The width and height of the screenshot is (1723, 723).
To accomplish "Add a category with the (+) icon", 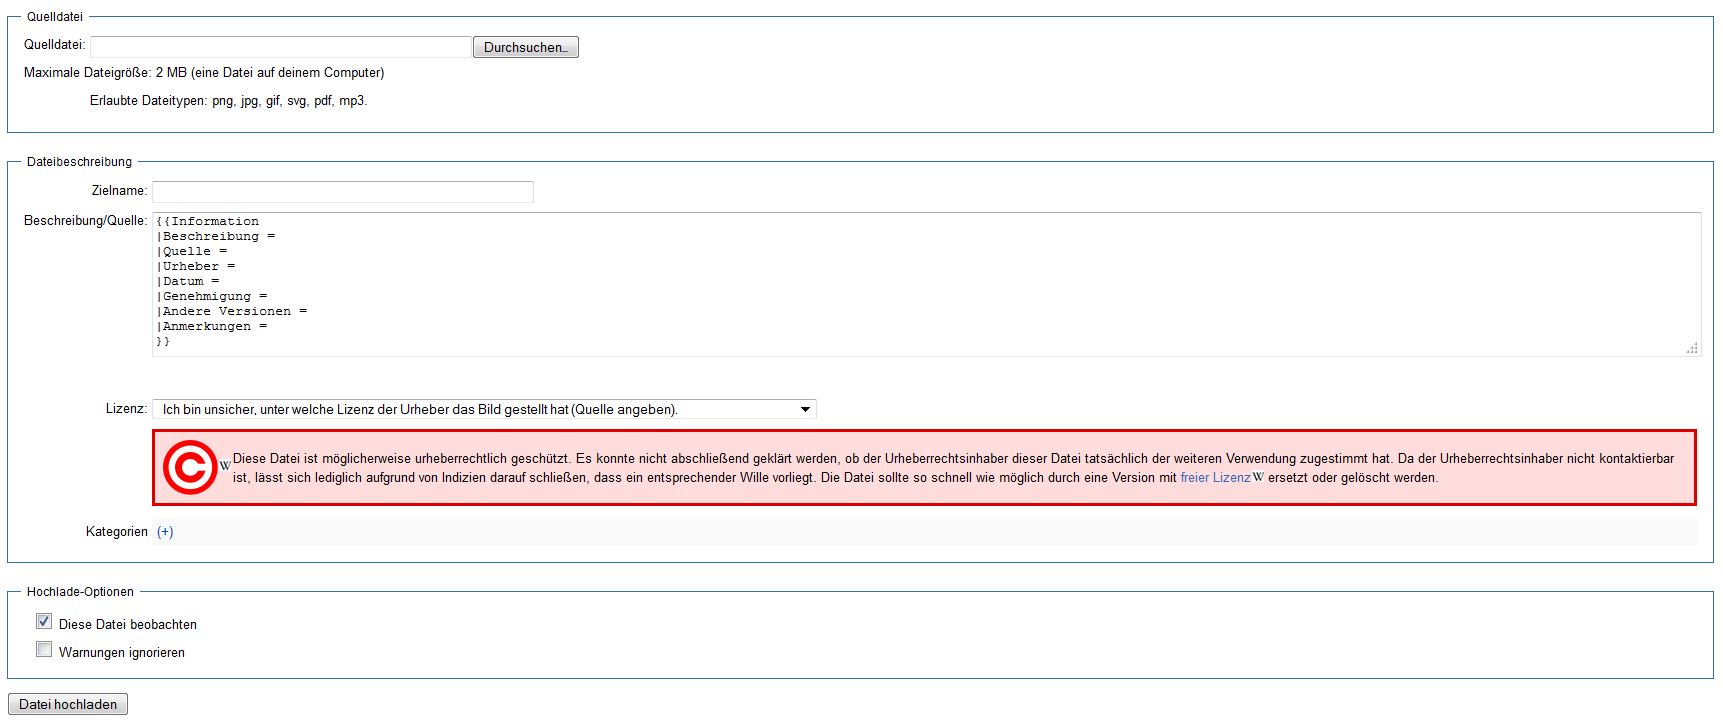I will click(x=165, y=532).
